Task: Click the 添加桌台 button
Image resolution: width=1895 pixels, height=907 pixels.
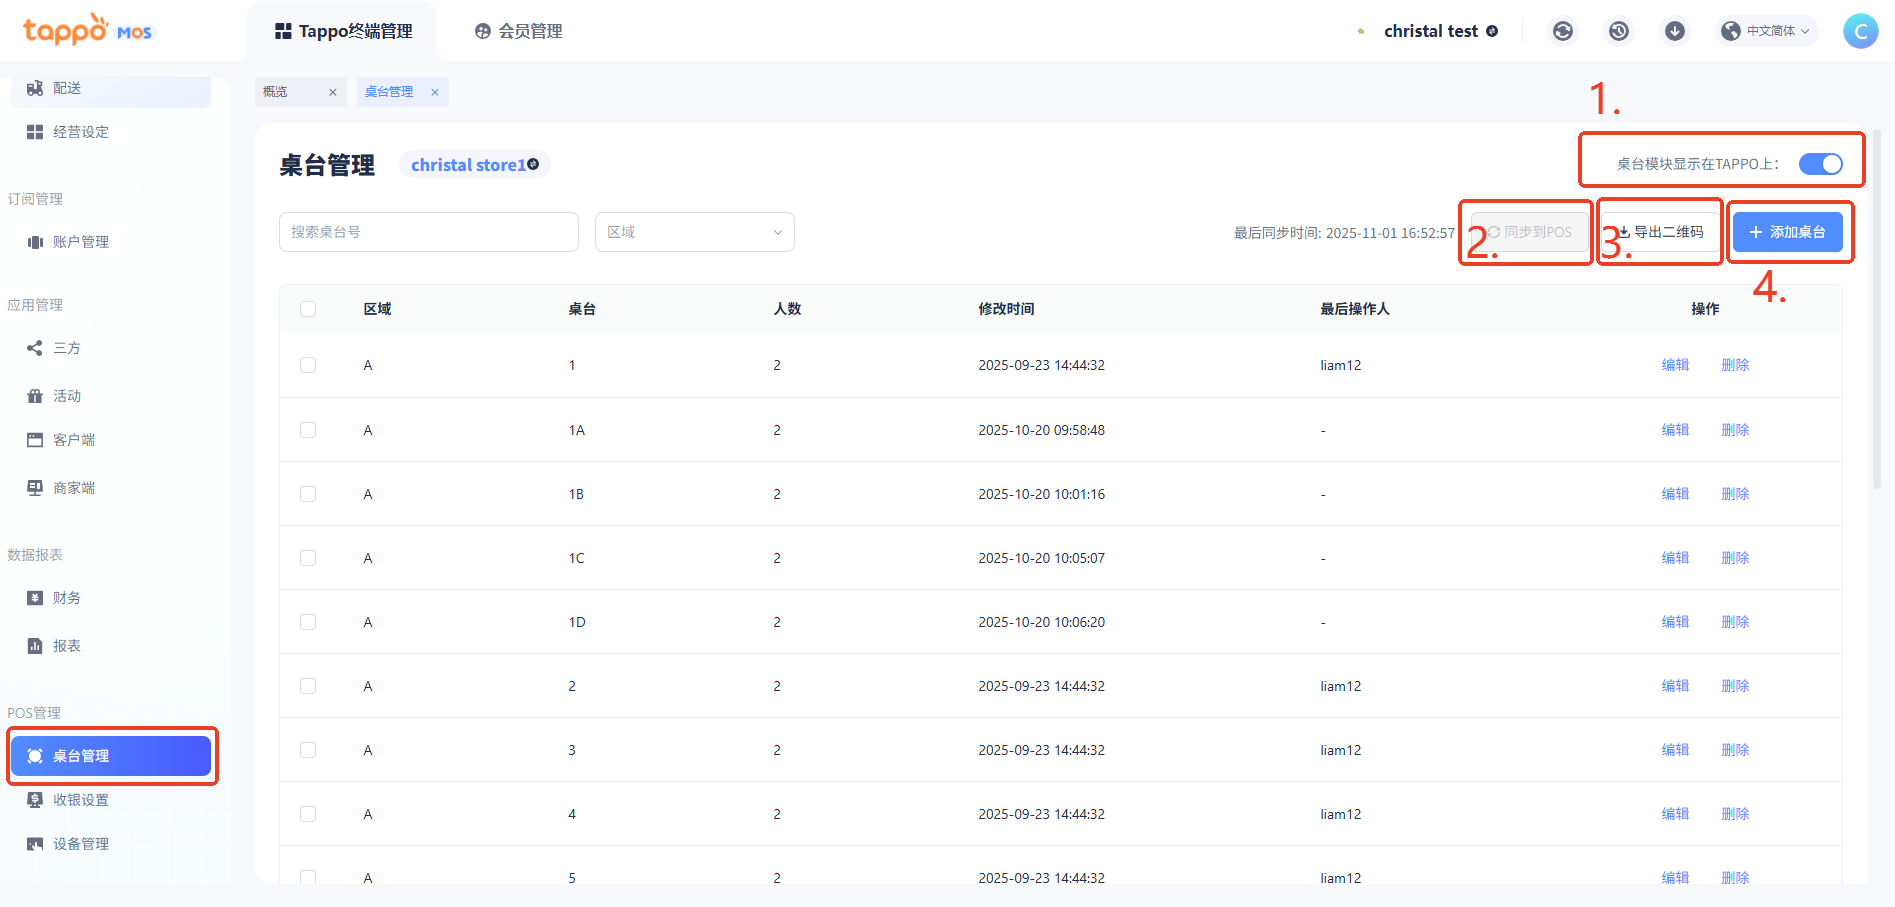Action: click(x=1787, y=232)
